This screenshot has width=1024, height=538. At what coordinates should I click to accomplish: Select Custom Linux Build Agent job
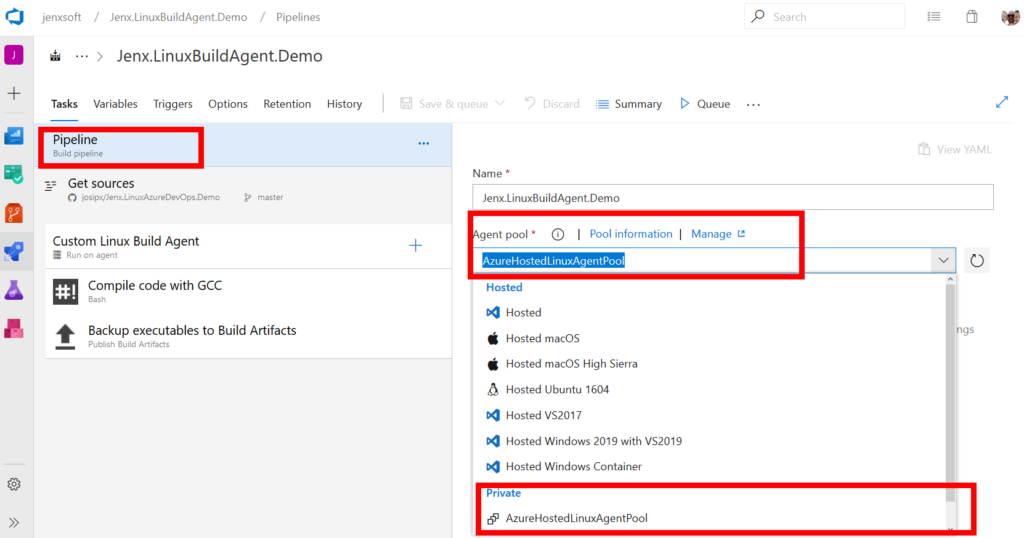[x=249, y=247]
